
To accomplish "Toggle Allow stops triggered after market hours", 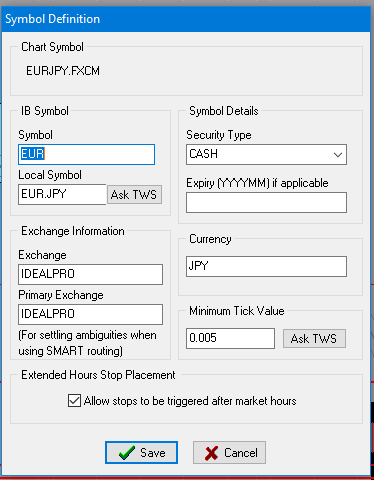I will click(x=74, y=400).
